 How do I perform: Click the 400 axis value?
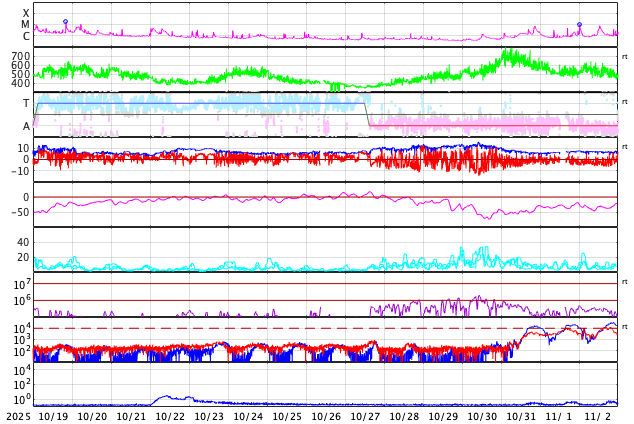pyautogui.click(x=20, y=84)
